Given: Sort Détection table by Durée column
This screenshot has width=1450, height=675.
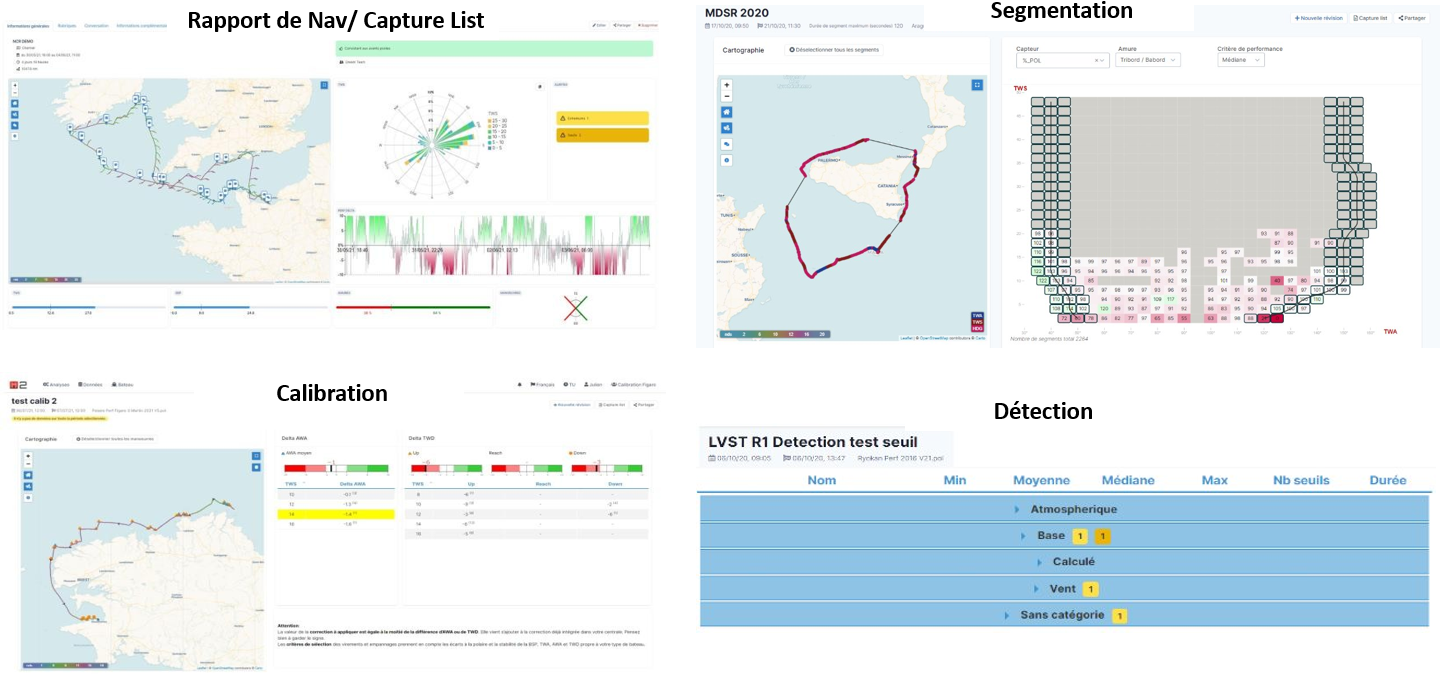Looking at the screenshot, I should coord(1388,480).
